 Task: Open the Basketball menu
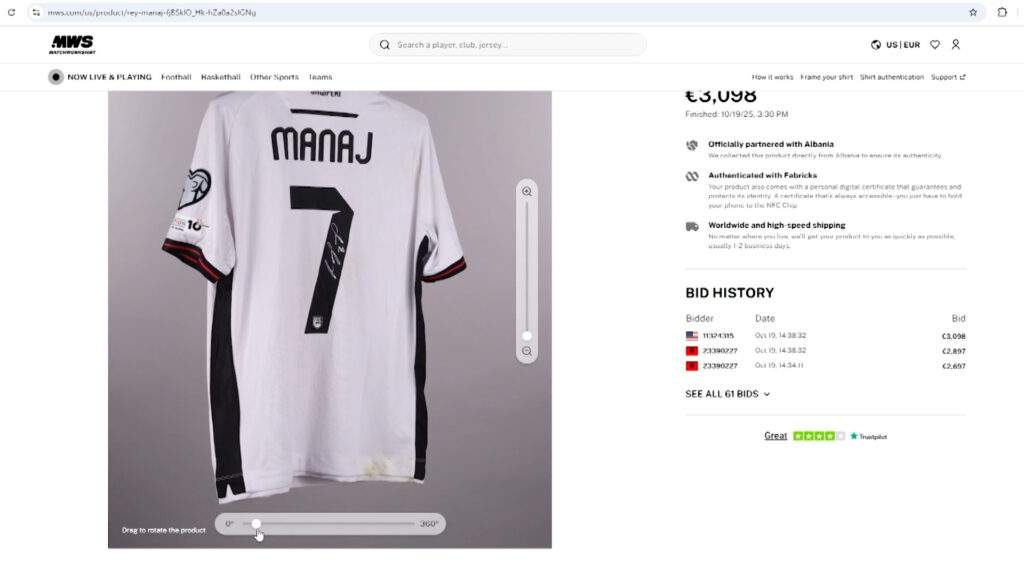point(220,77)
